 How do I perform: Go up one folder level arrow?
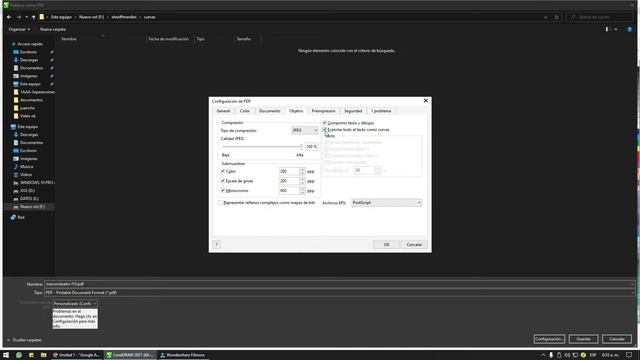pos(33,17)
